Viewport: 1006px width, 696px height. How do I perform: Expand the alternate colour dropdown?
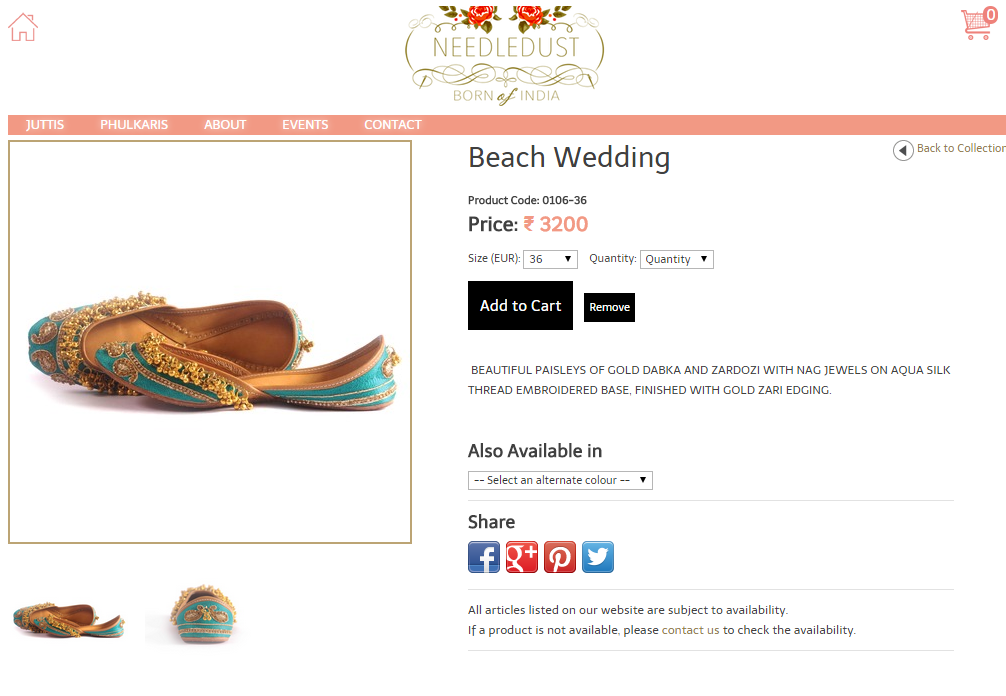560,480
